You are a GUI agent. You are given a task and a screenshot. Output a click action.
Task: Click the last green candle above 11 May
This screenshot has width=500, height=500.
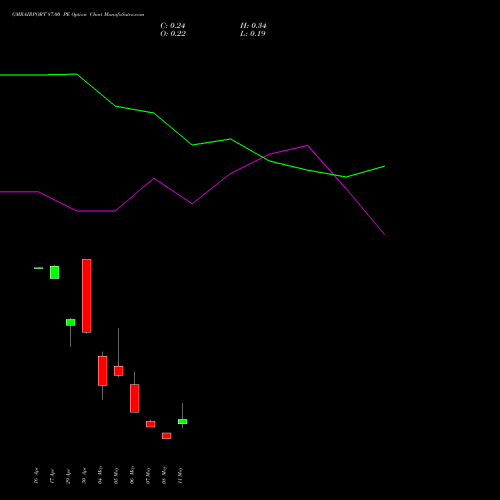pyautogui.click(x=183, y=422)
